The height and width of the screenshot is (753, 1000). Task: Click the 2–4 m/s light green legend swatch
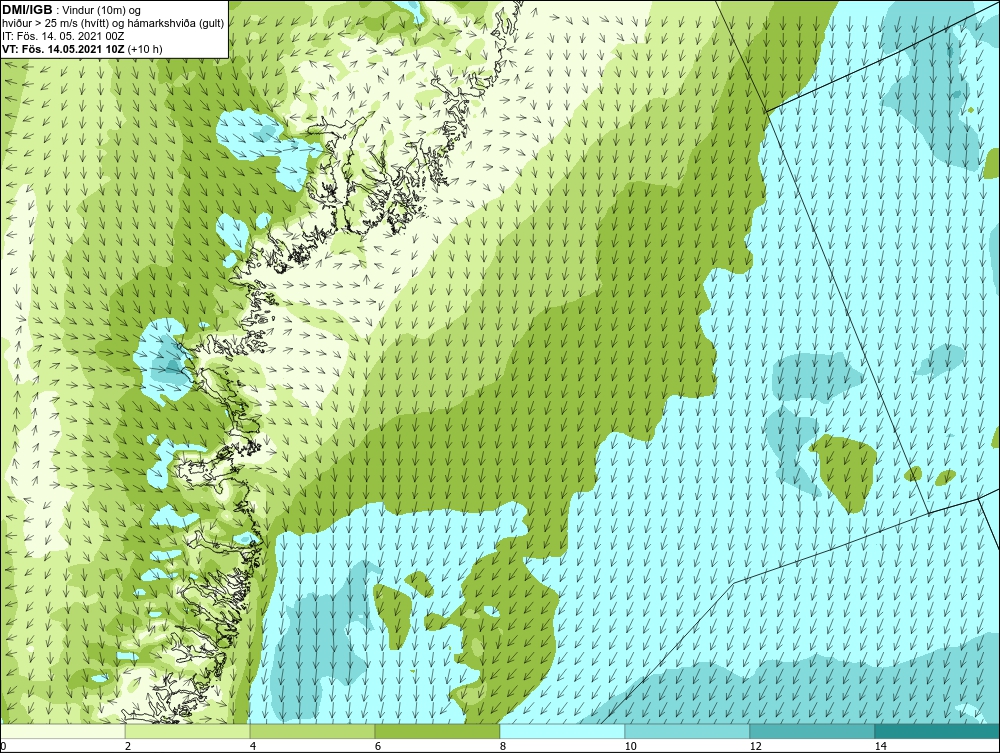pos(188,731)
